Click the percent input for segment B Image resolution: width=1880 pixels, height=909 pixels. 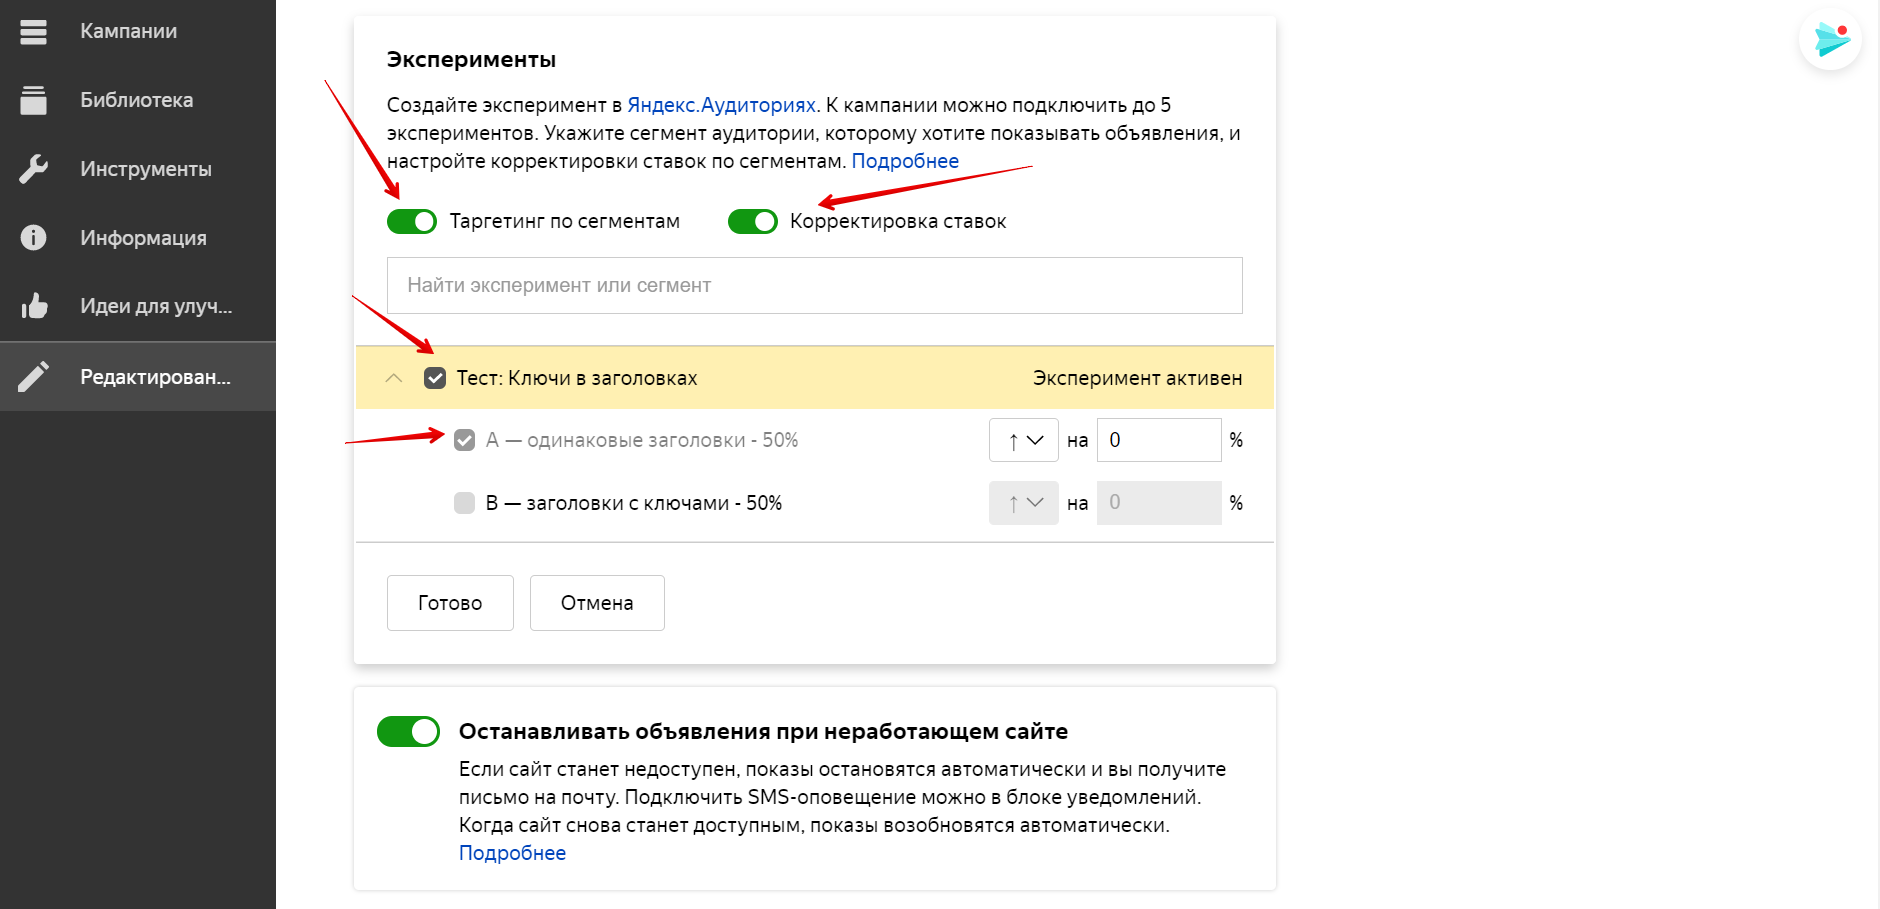click(1159, 503)
